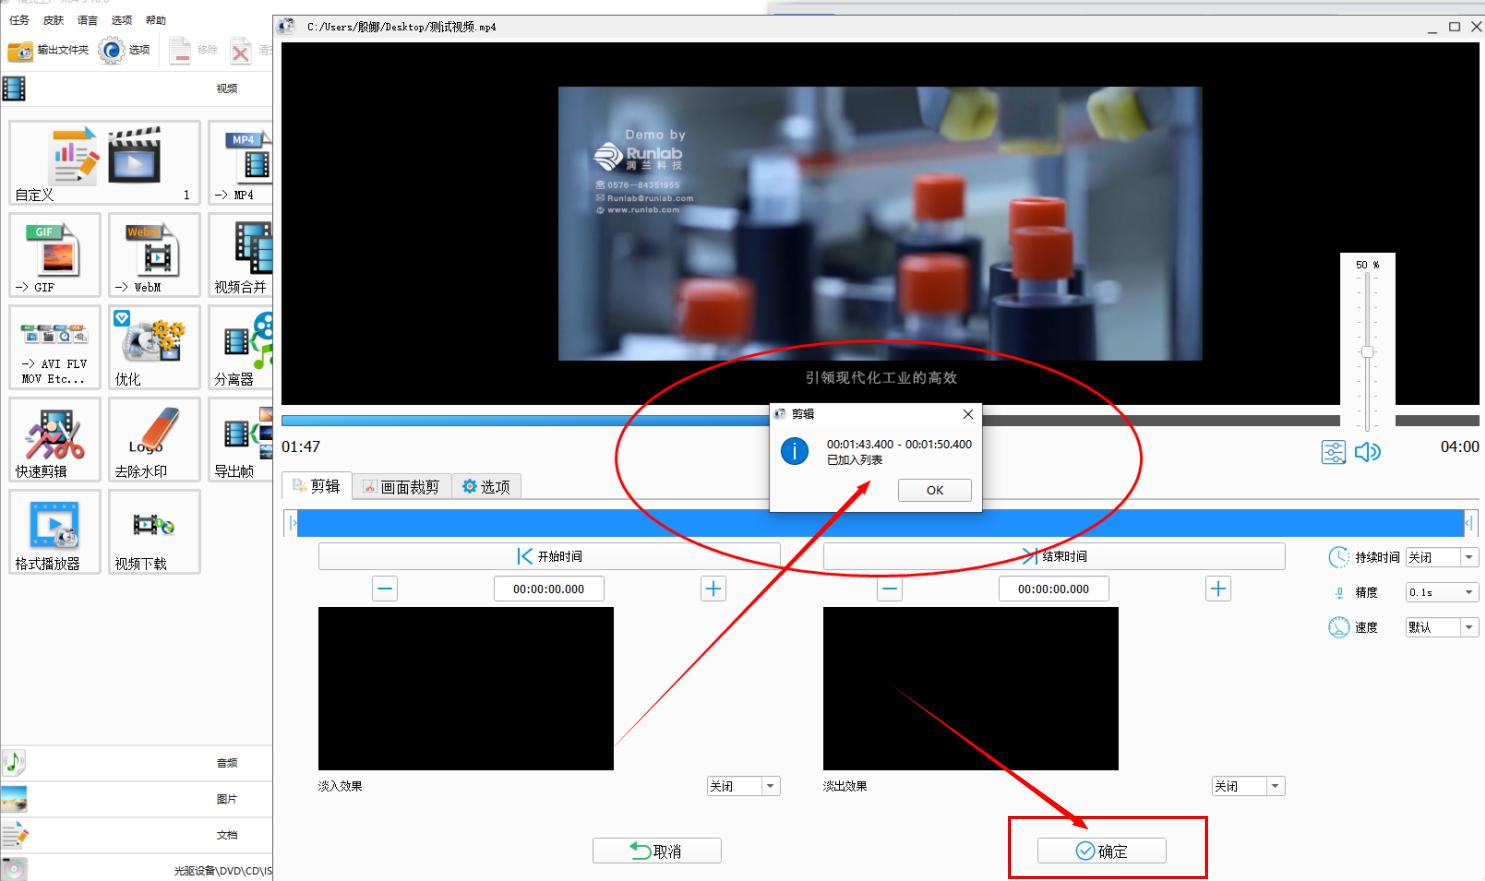Click the volume slider handle

1367,352
